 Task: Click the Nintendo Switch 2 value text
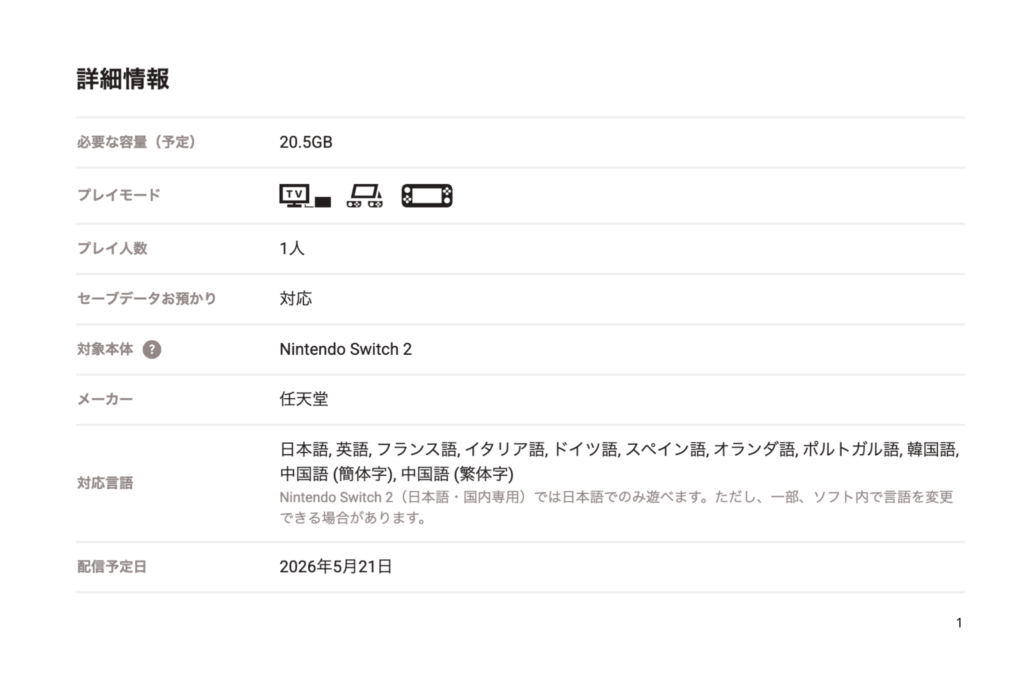pyautogui.click(x=345, y=349)
